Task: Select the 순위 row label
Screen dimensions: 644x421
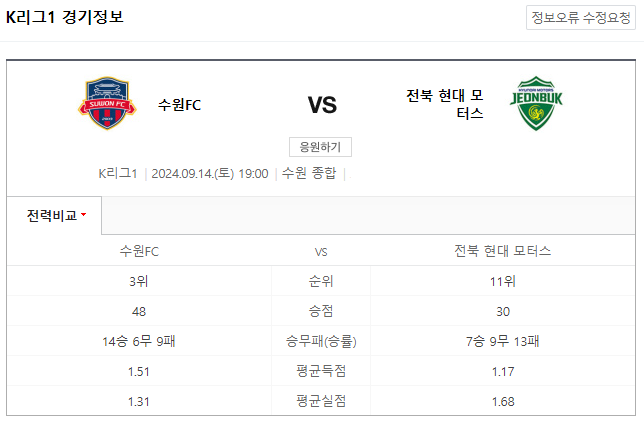Action: coord(321,281)
